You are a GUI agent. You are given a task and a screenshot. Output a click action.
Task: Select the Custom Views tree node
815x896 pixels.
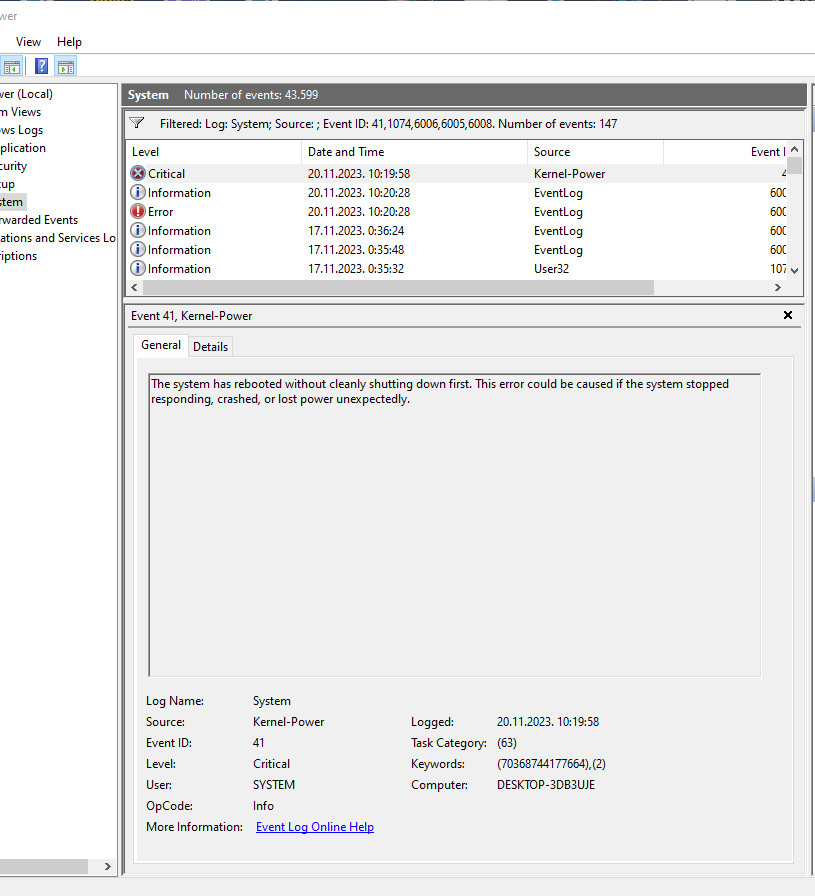coord(21,112)
